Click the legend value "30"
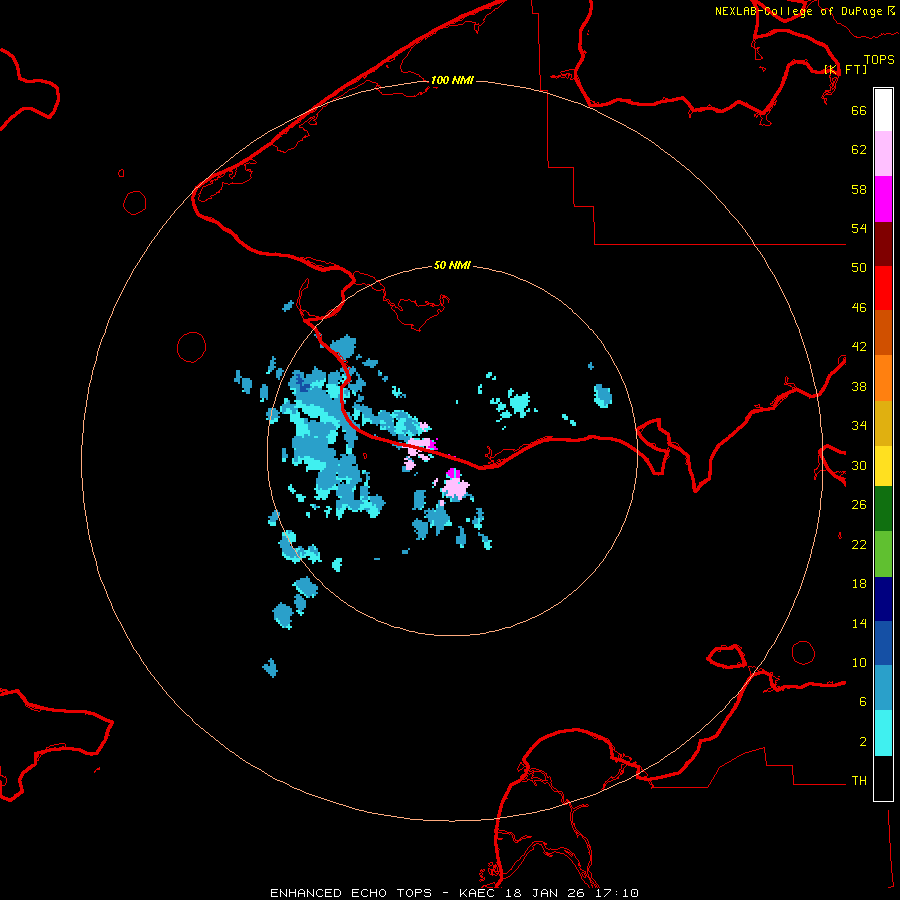 coord(859,465)
